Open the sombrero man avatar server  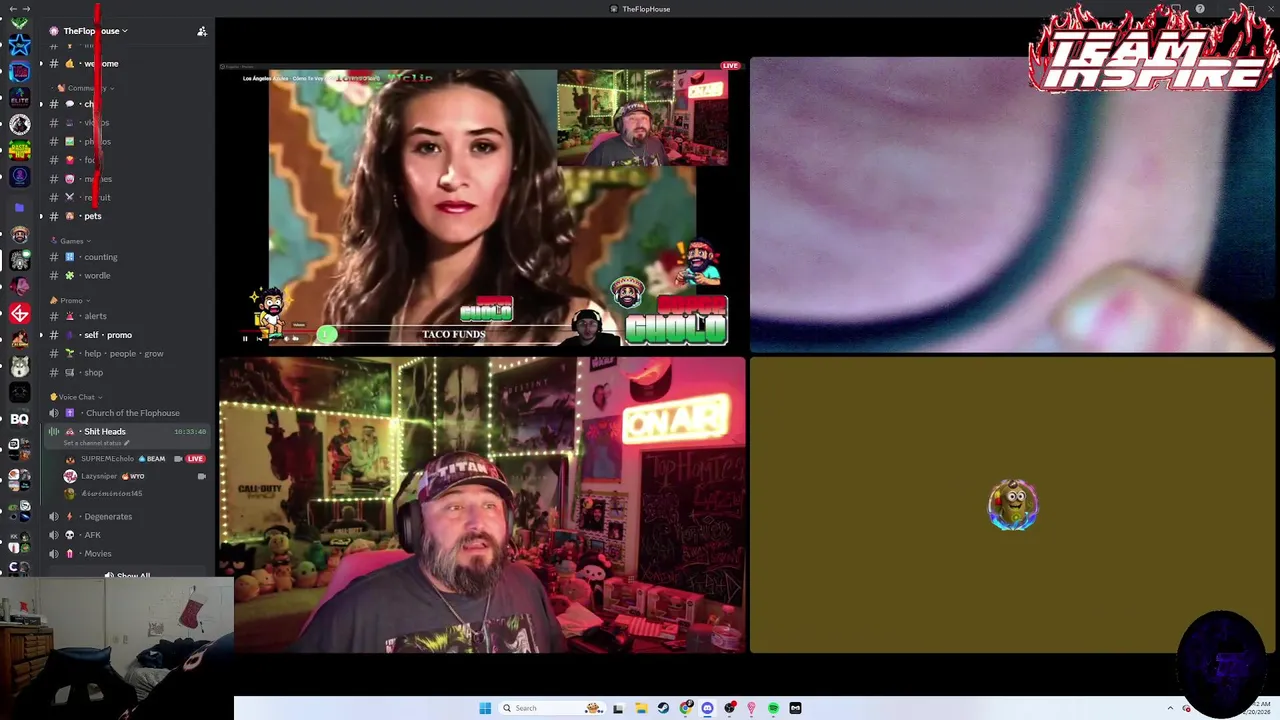[19, 235]
